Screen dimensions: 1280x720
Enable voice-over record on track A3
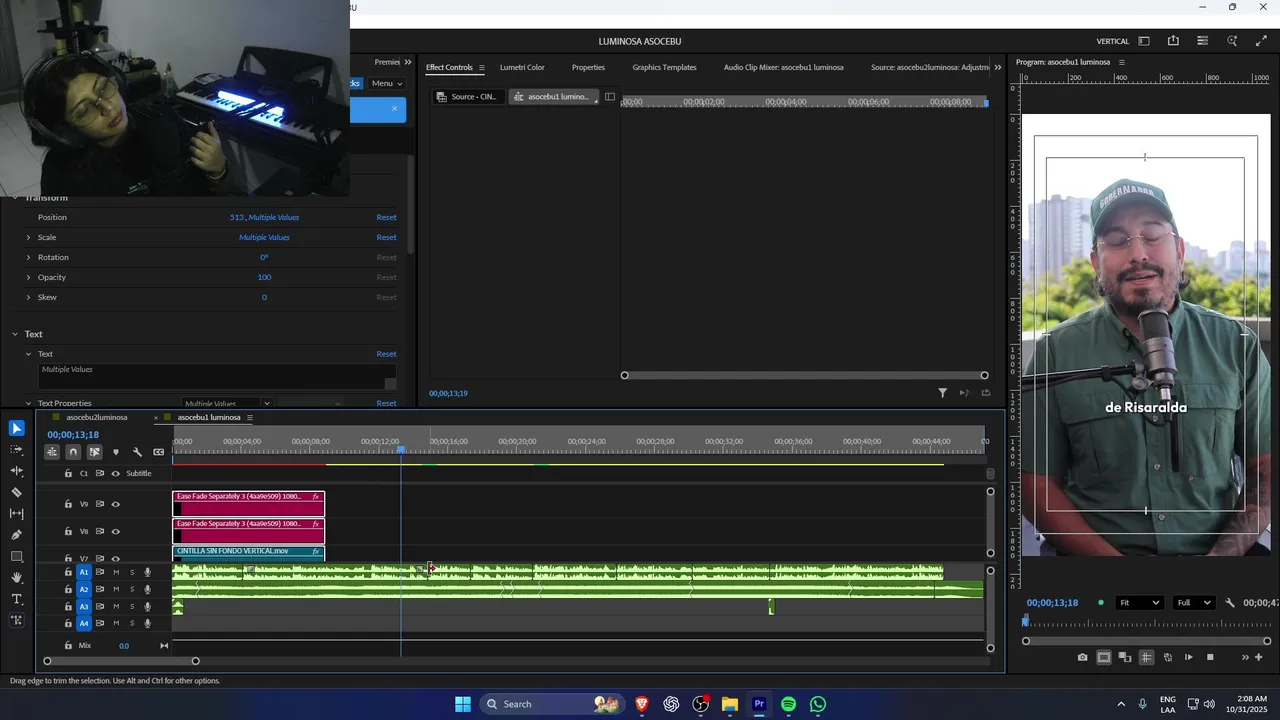(148, 606)
